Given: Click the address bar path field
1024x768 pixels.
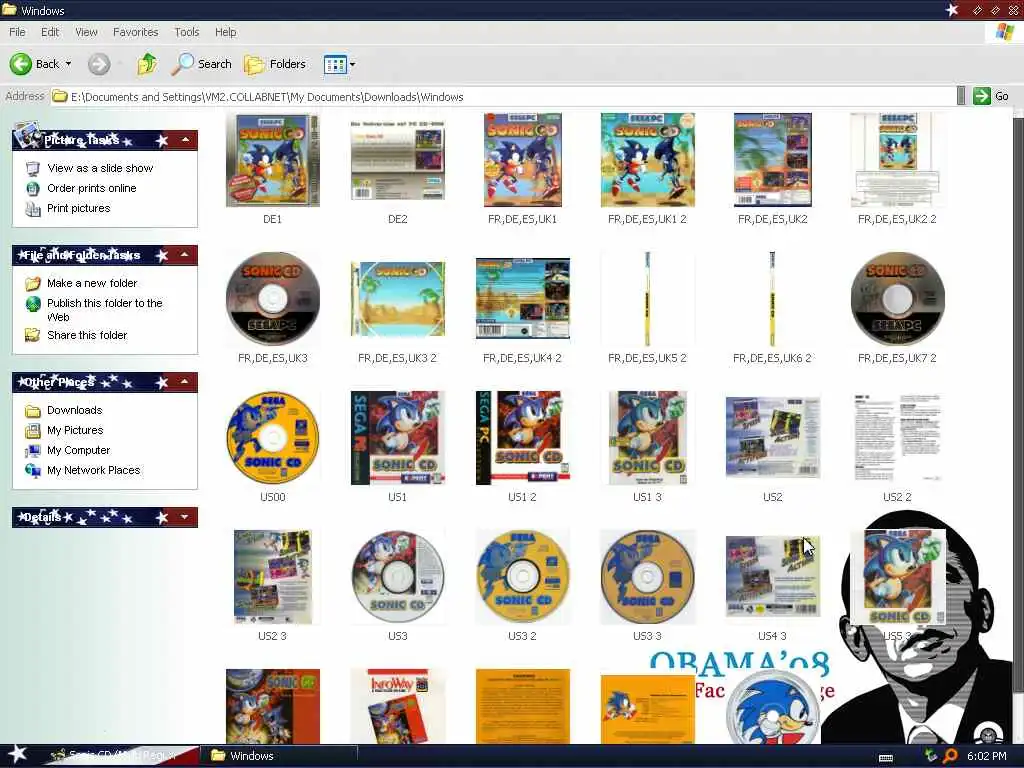Looking at the screenshot, I should tap(503, 97).
